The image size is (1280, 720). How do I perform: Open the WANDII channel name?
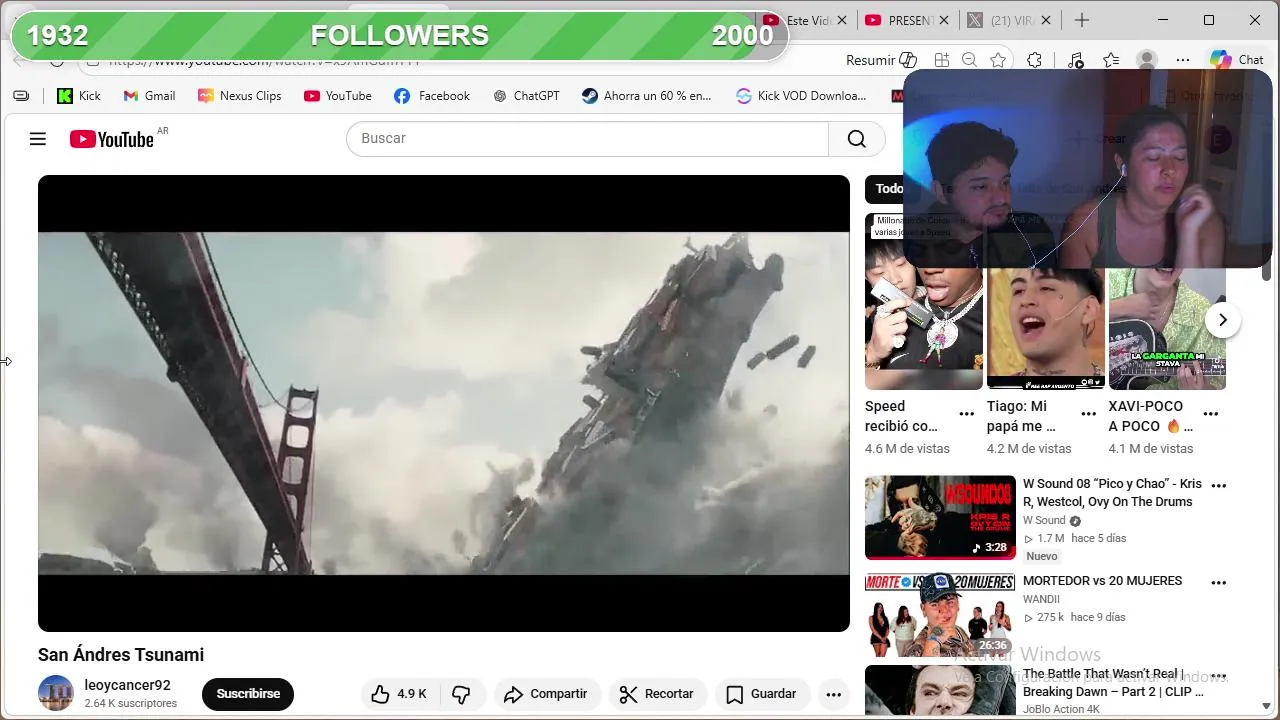coord(1041,599)
